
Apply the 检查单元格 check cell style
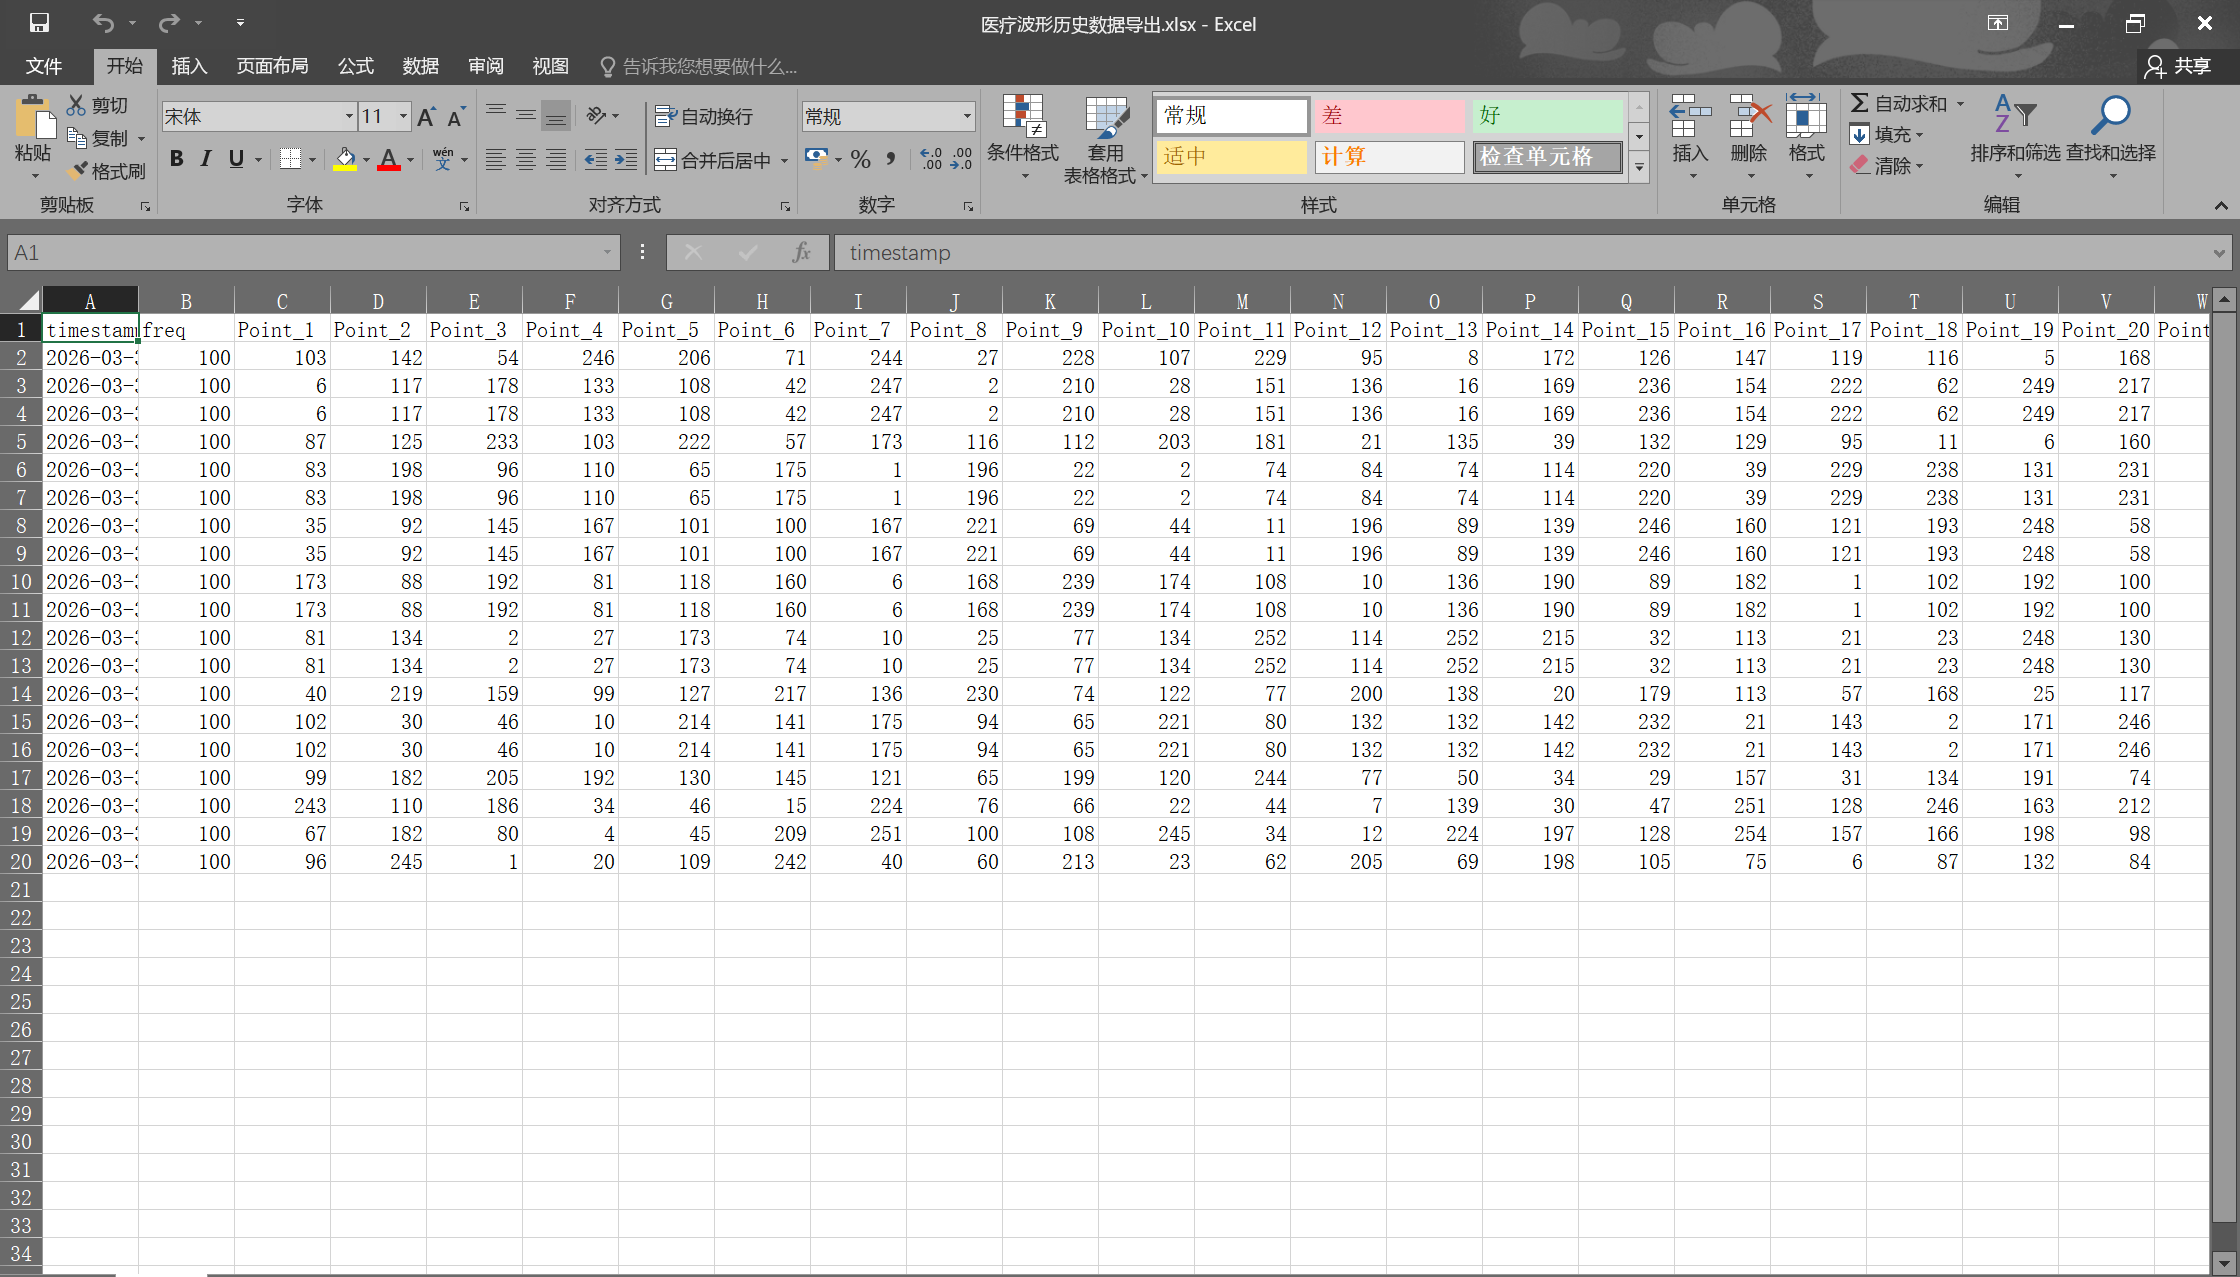[1547, 157]
